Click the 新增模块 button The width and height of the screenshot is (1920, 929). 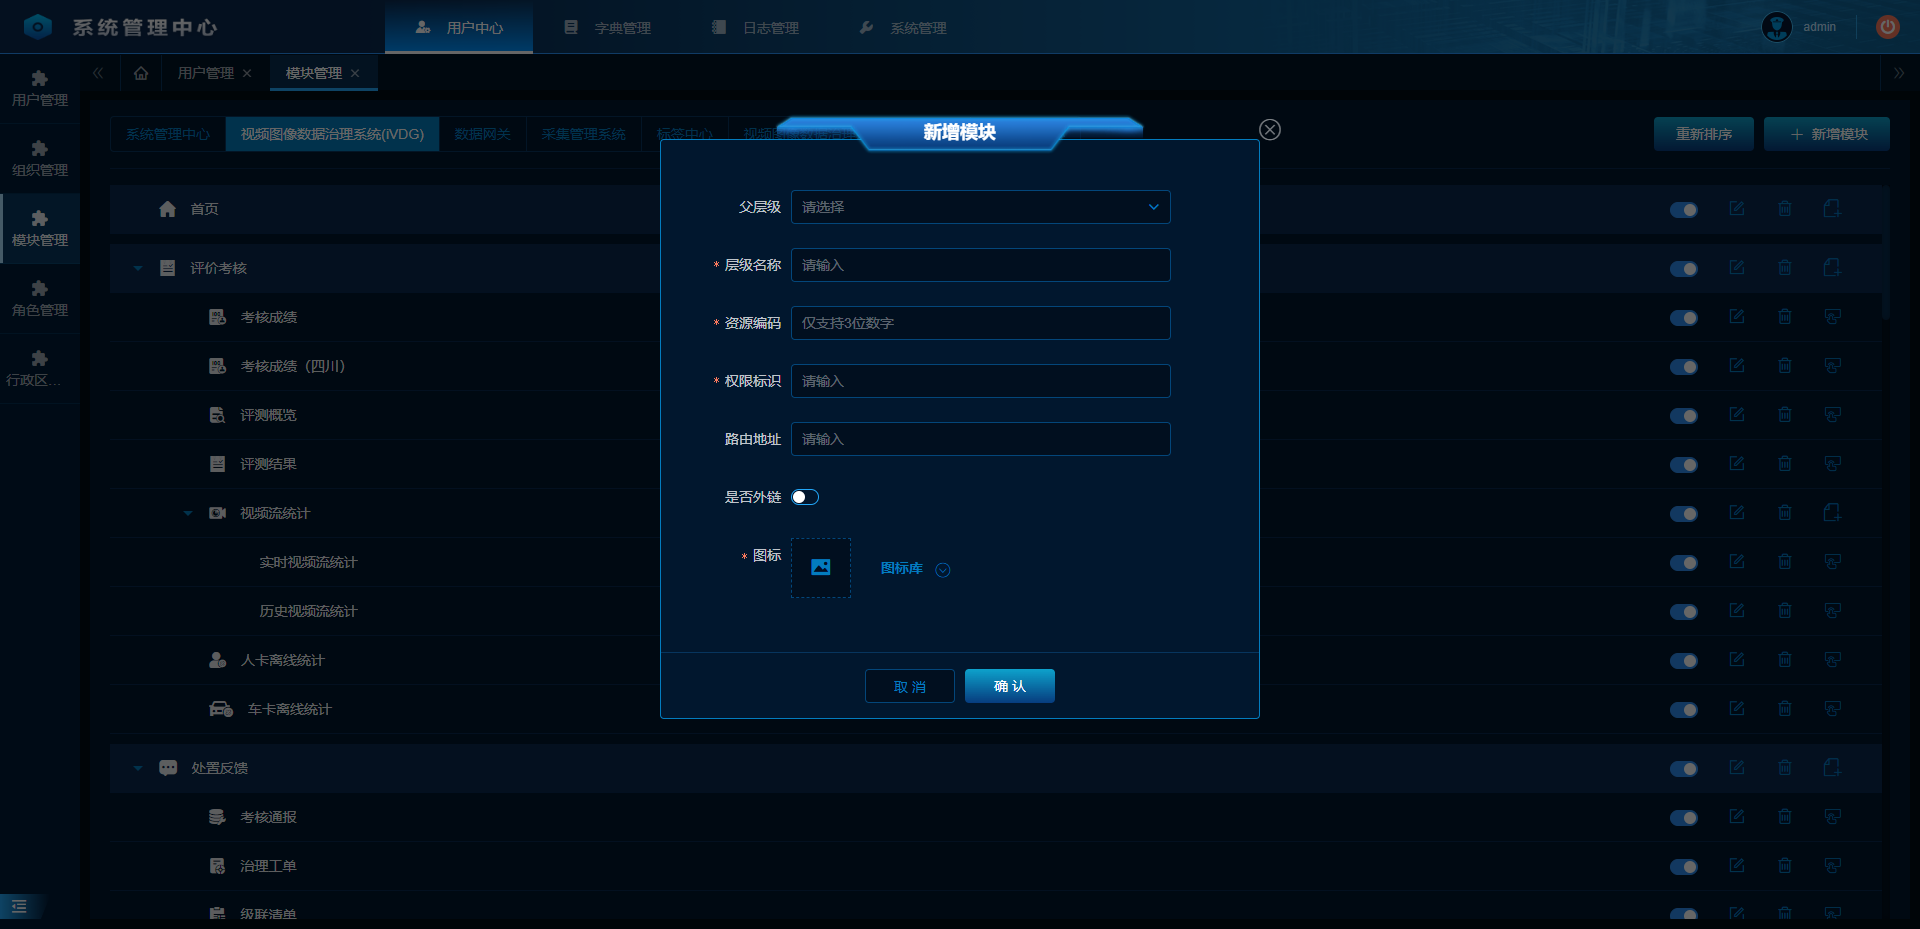tap(1827, 134)
